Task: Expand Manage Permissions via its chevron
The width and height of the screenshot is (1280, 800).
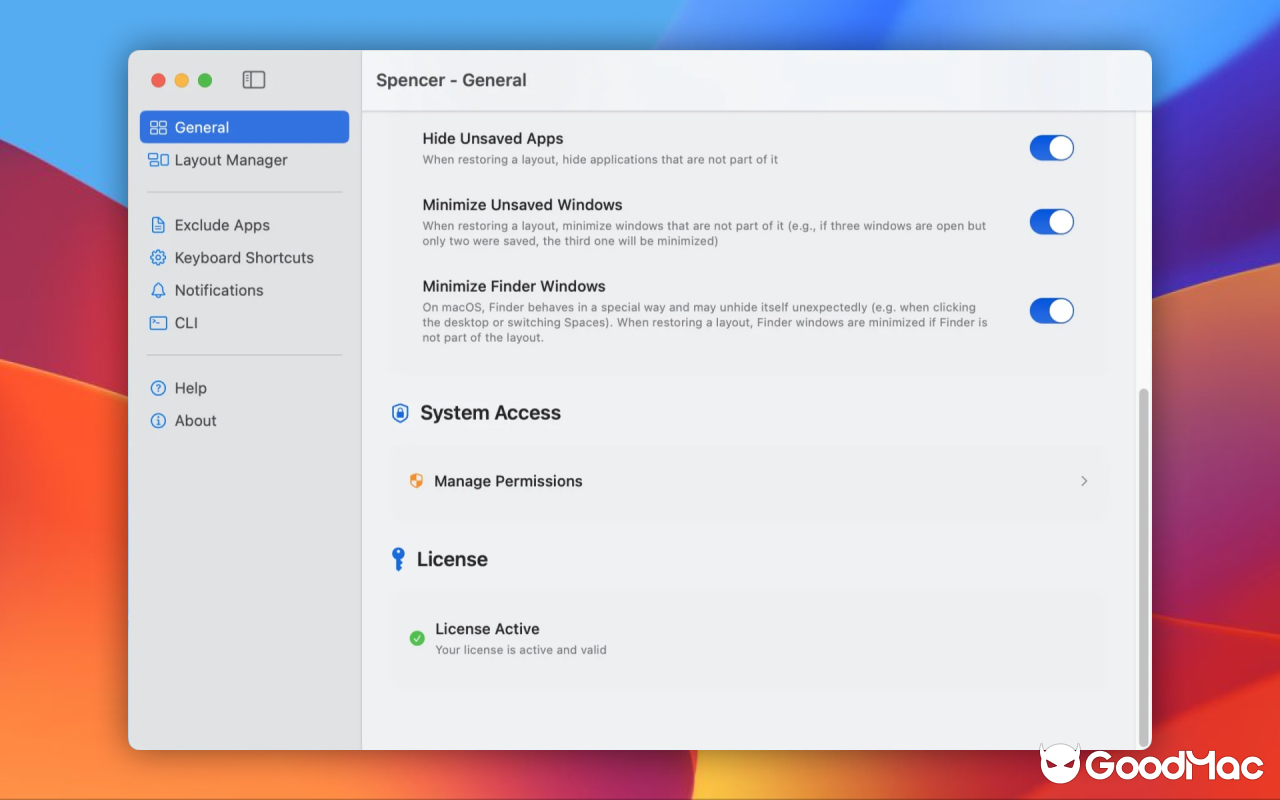Action: pyautogui.click(x=1084, y=481)
